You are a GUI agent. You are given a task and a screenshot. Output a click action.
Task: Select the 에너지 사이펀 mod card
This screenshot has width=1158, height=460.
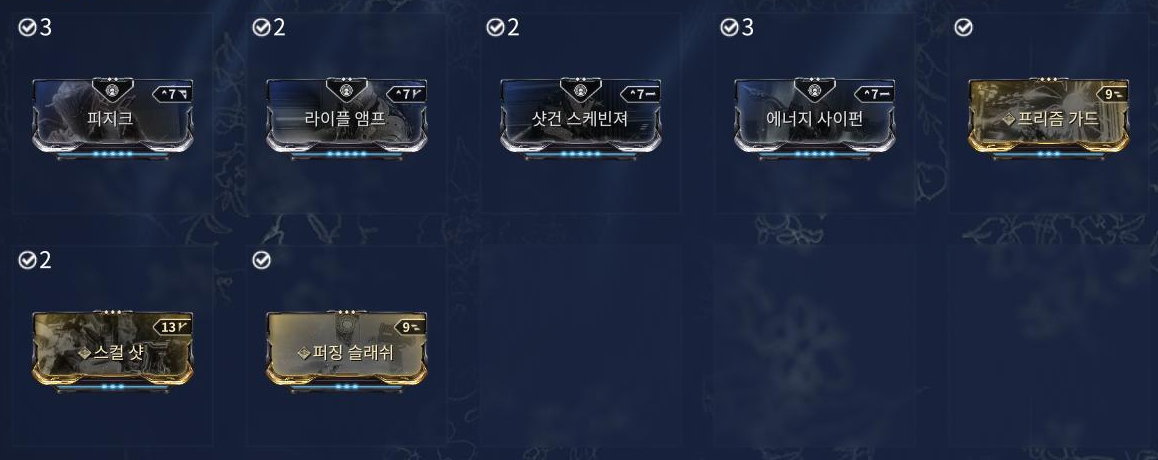pyautogui.click(x=815, y=117)
